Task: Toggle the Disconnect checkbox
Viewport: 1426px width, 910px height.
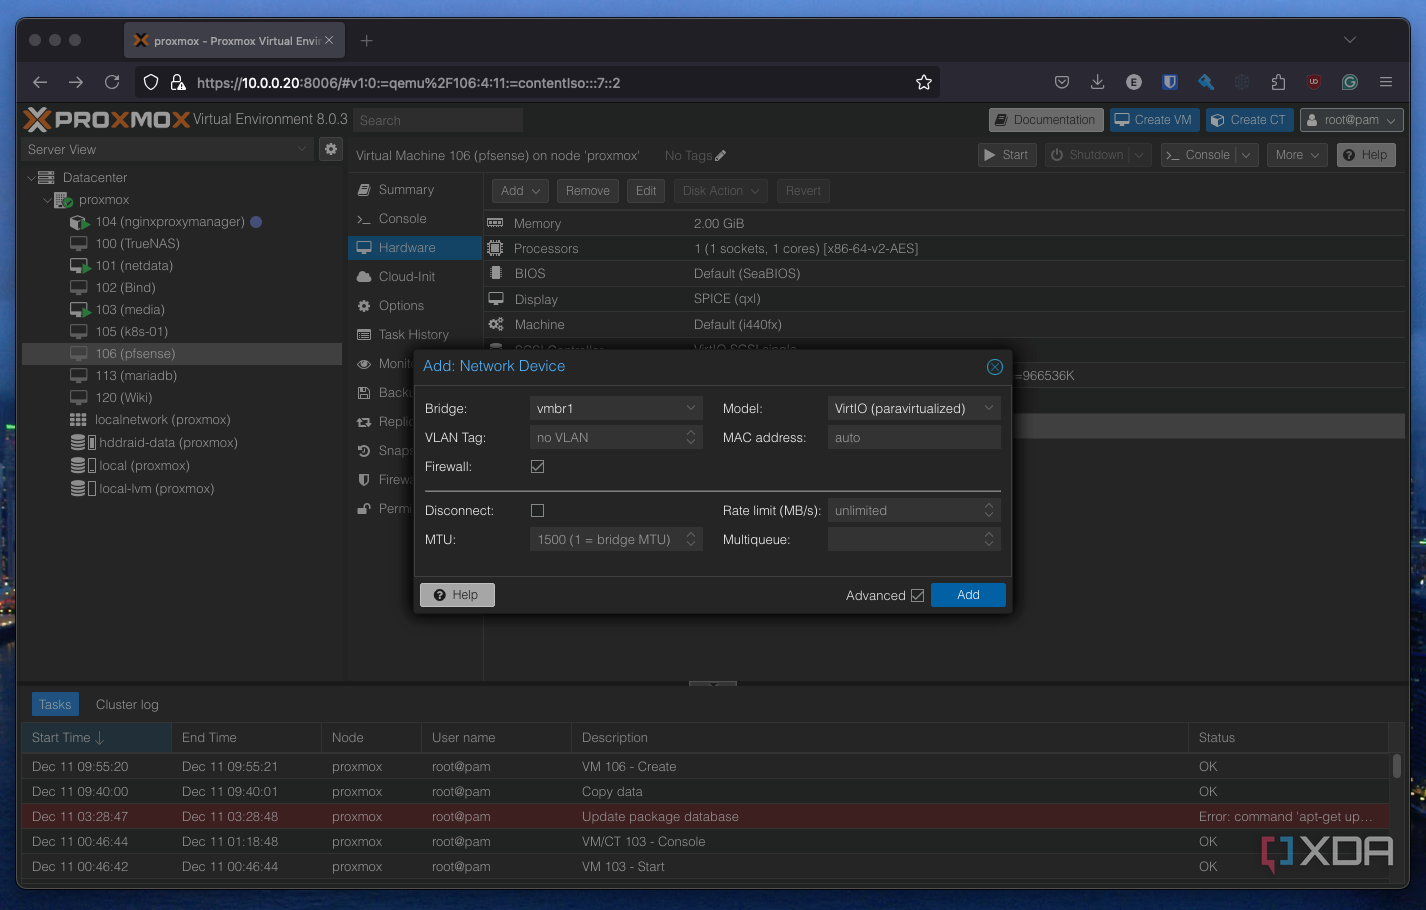Action: point(538,511)
